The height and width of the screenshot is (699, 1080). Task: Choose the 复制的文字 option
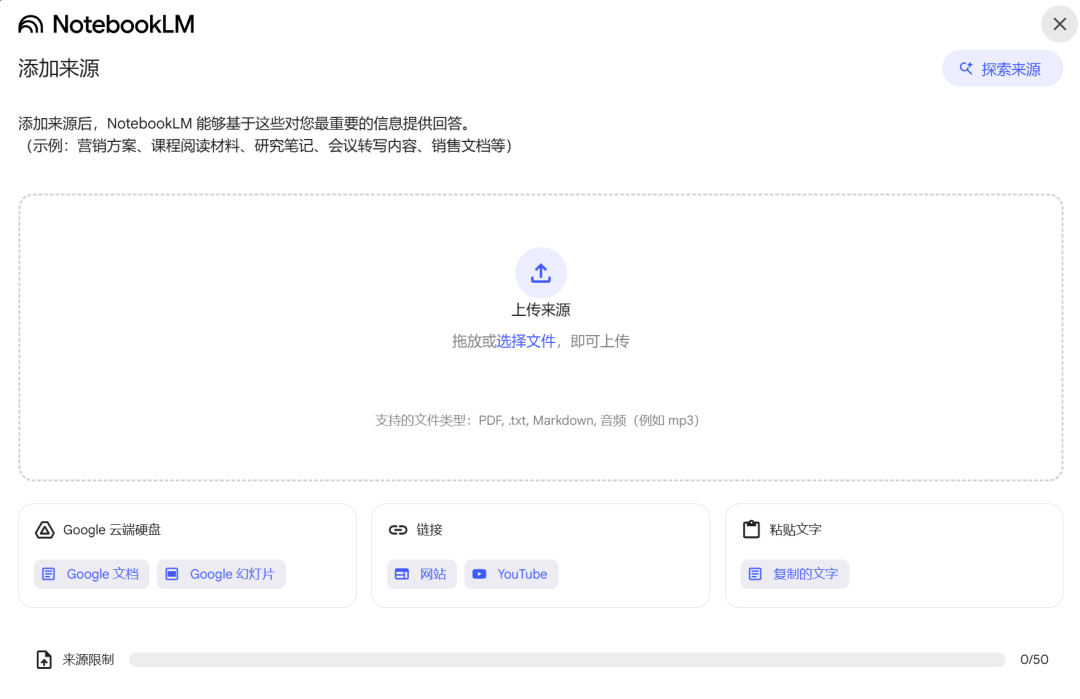point(794,574)
